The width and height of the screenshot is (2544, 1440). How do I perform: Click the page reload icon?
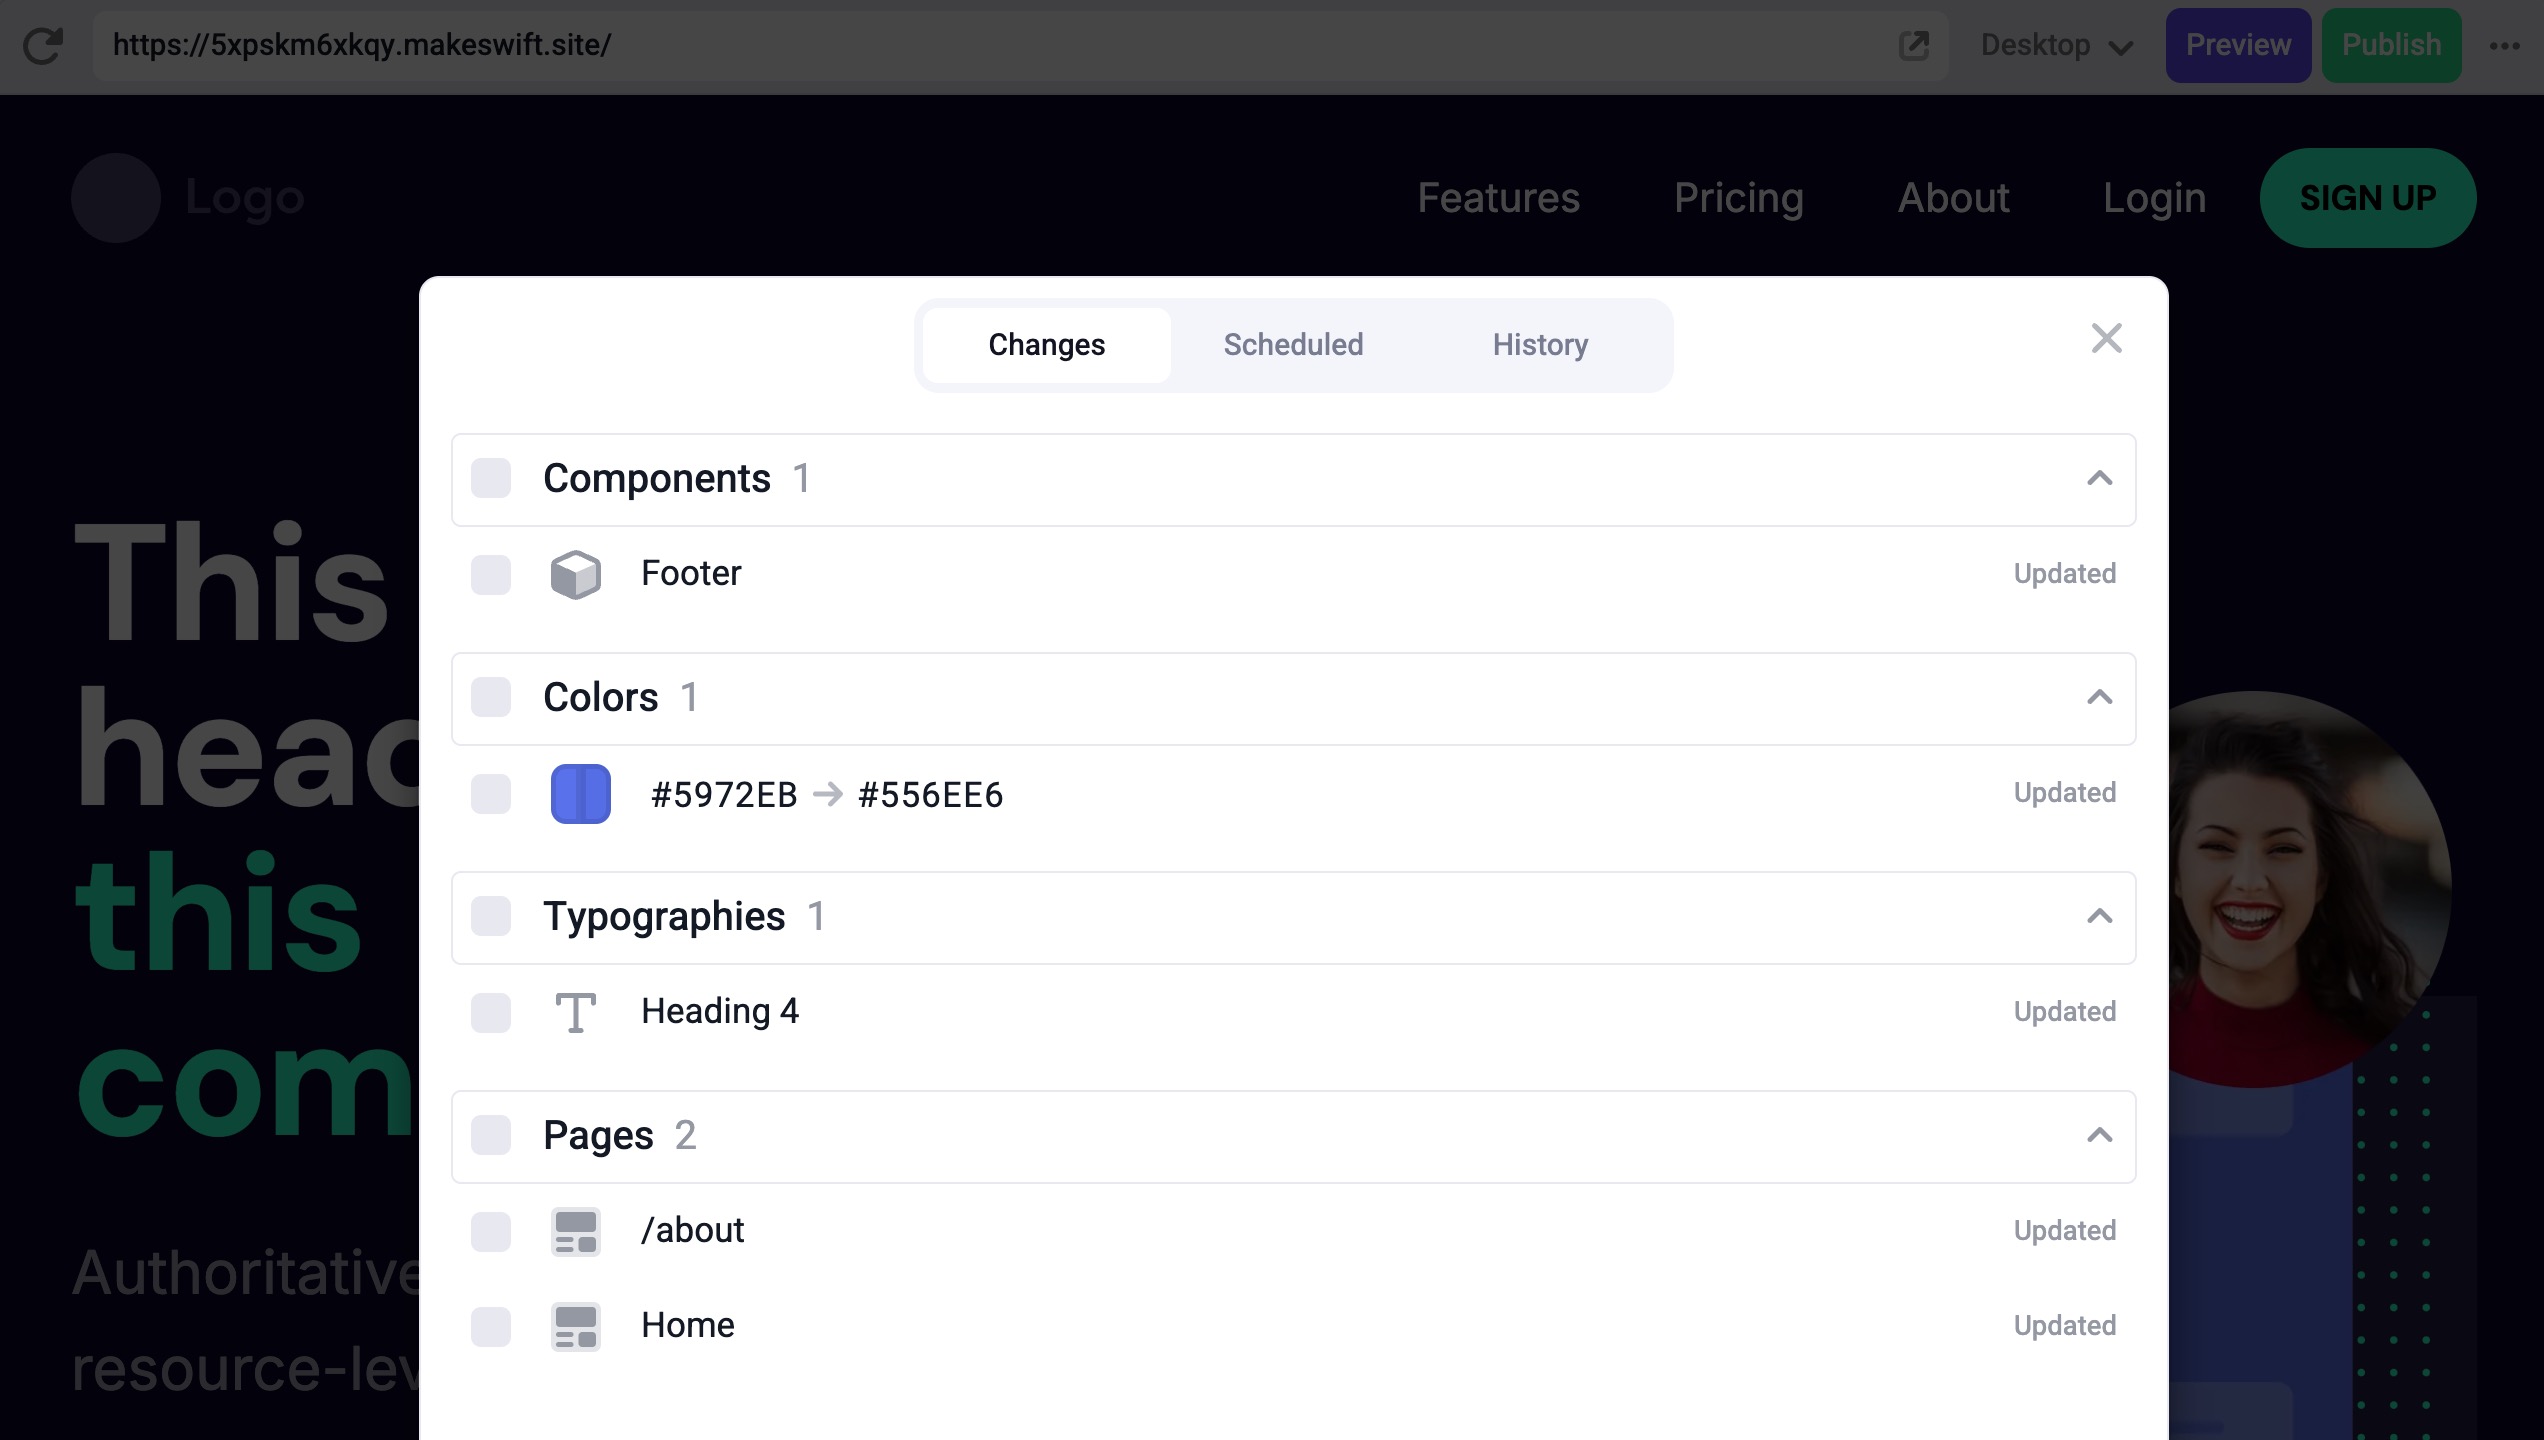pyautogui.click(x=43, y=46)
